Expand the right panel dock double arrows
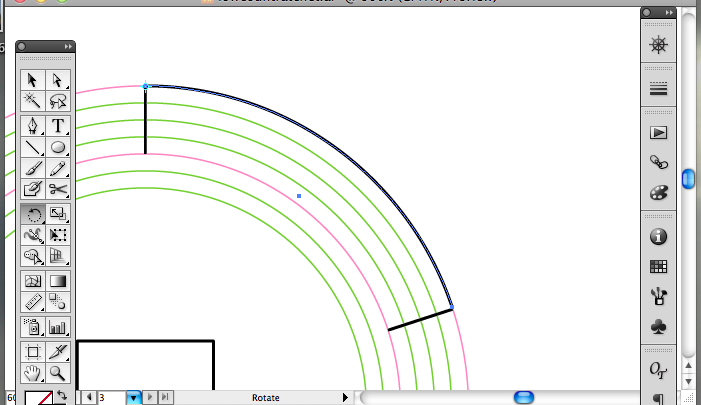The height and width of the screenshot is (405, 701). click(x=669, y=13)
